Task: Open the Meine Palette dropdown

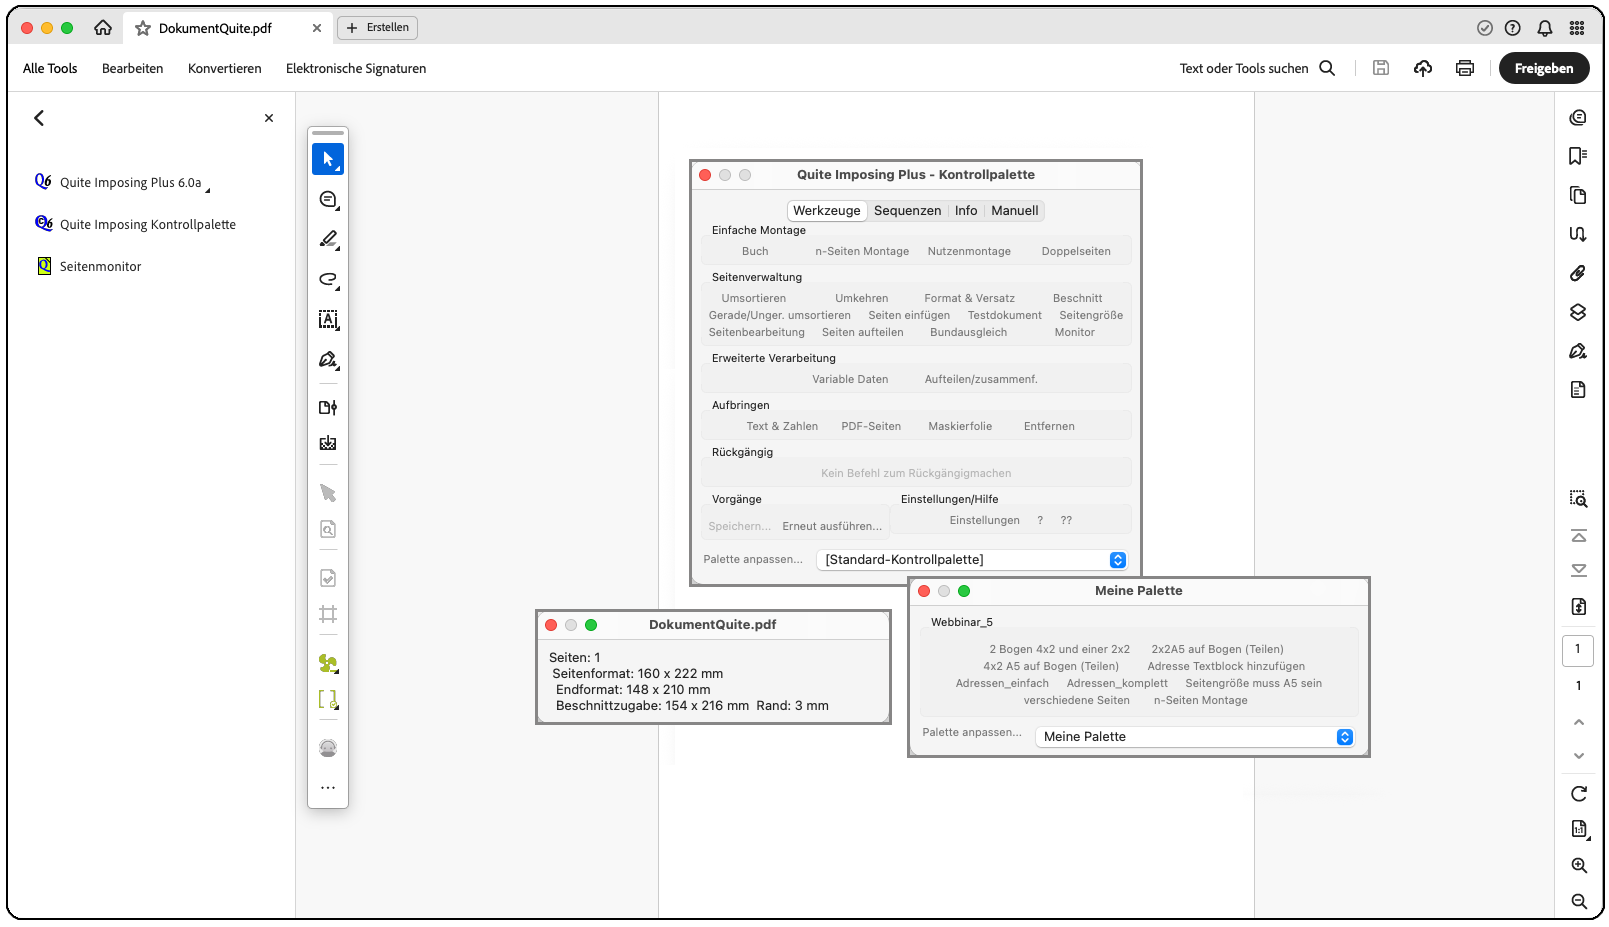Action: 1194,736
